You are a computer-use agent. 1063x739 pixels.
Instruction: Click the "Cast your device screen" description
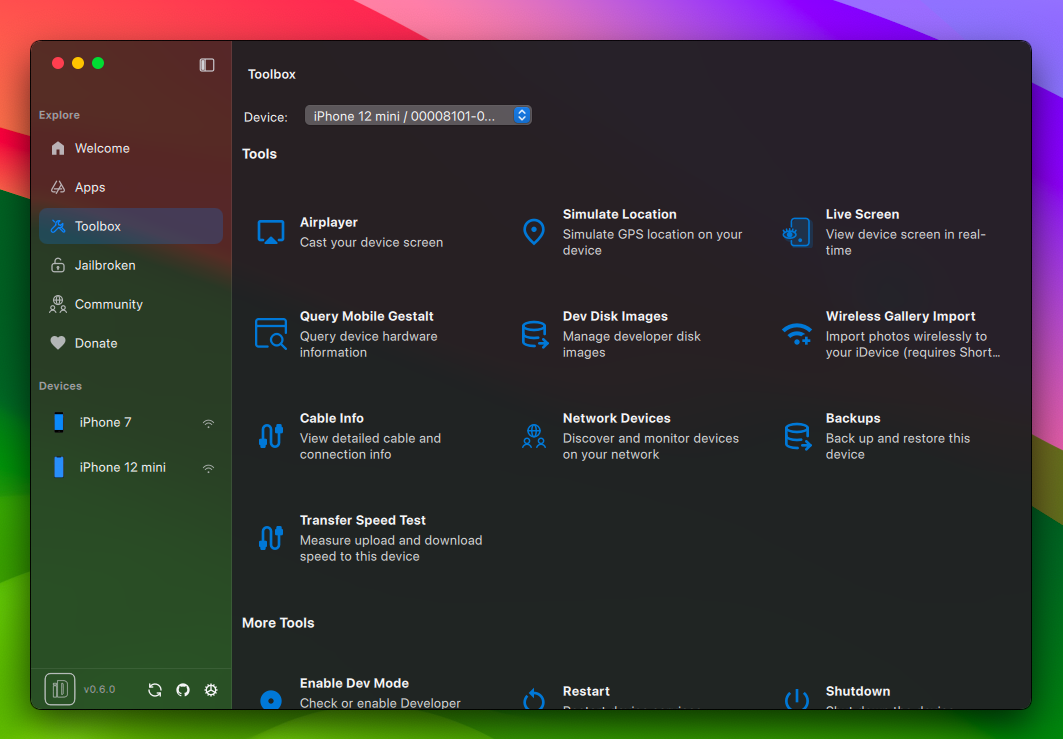click(372, 243)
